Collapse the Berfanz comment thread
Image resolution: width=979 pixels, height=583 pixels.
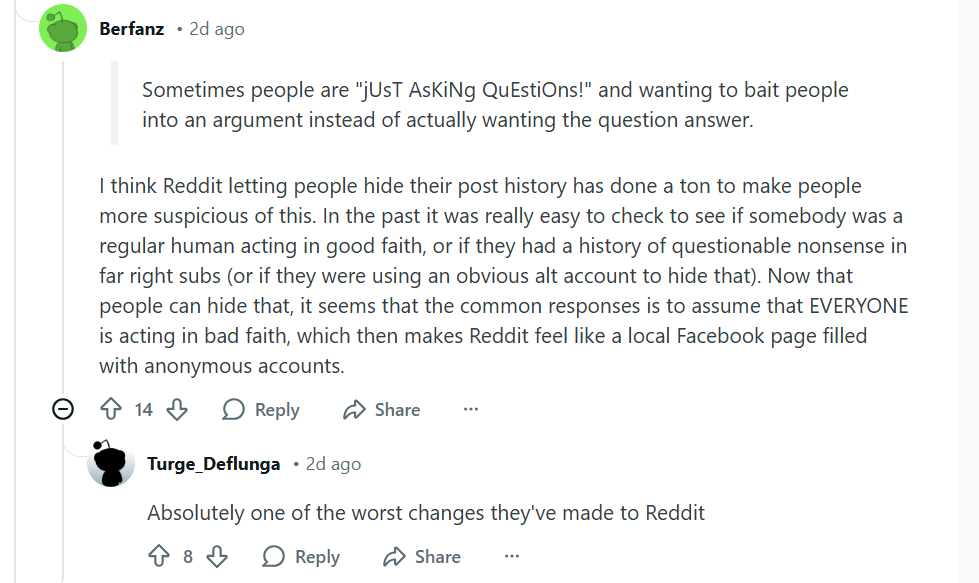point(63,409)
